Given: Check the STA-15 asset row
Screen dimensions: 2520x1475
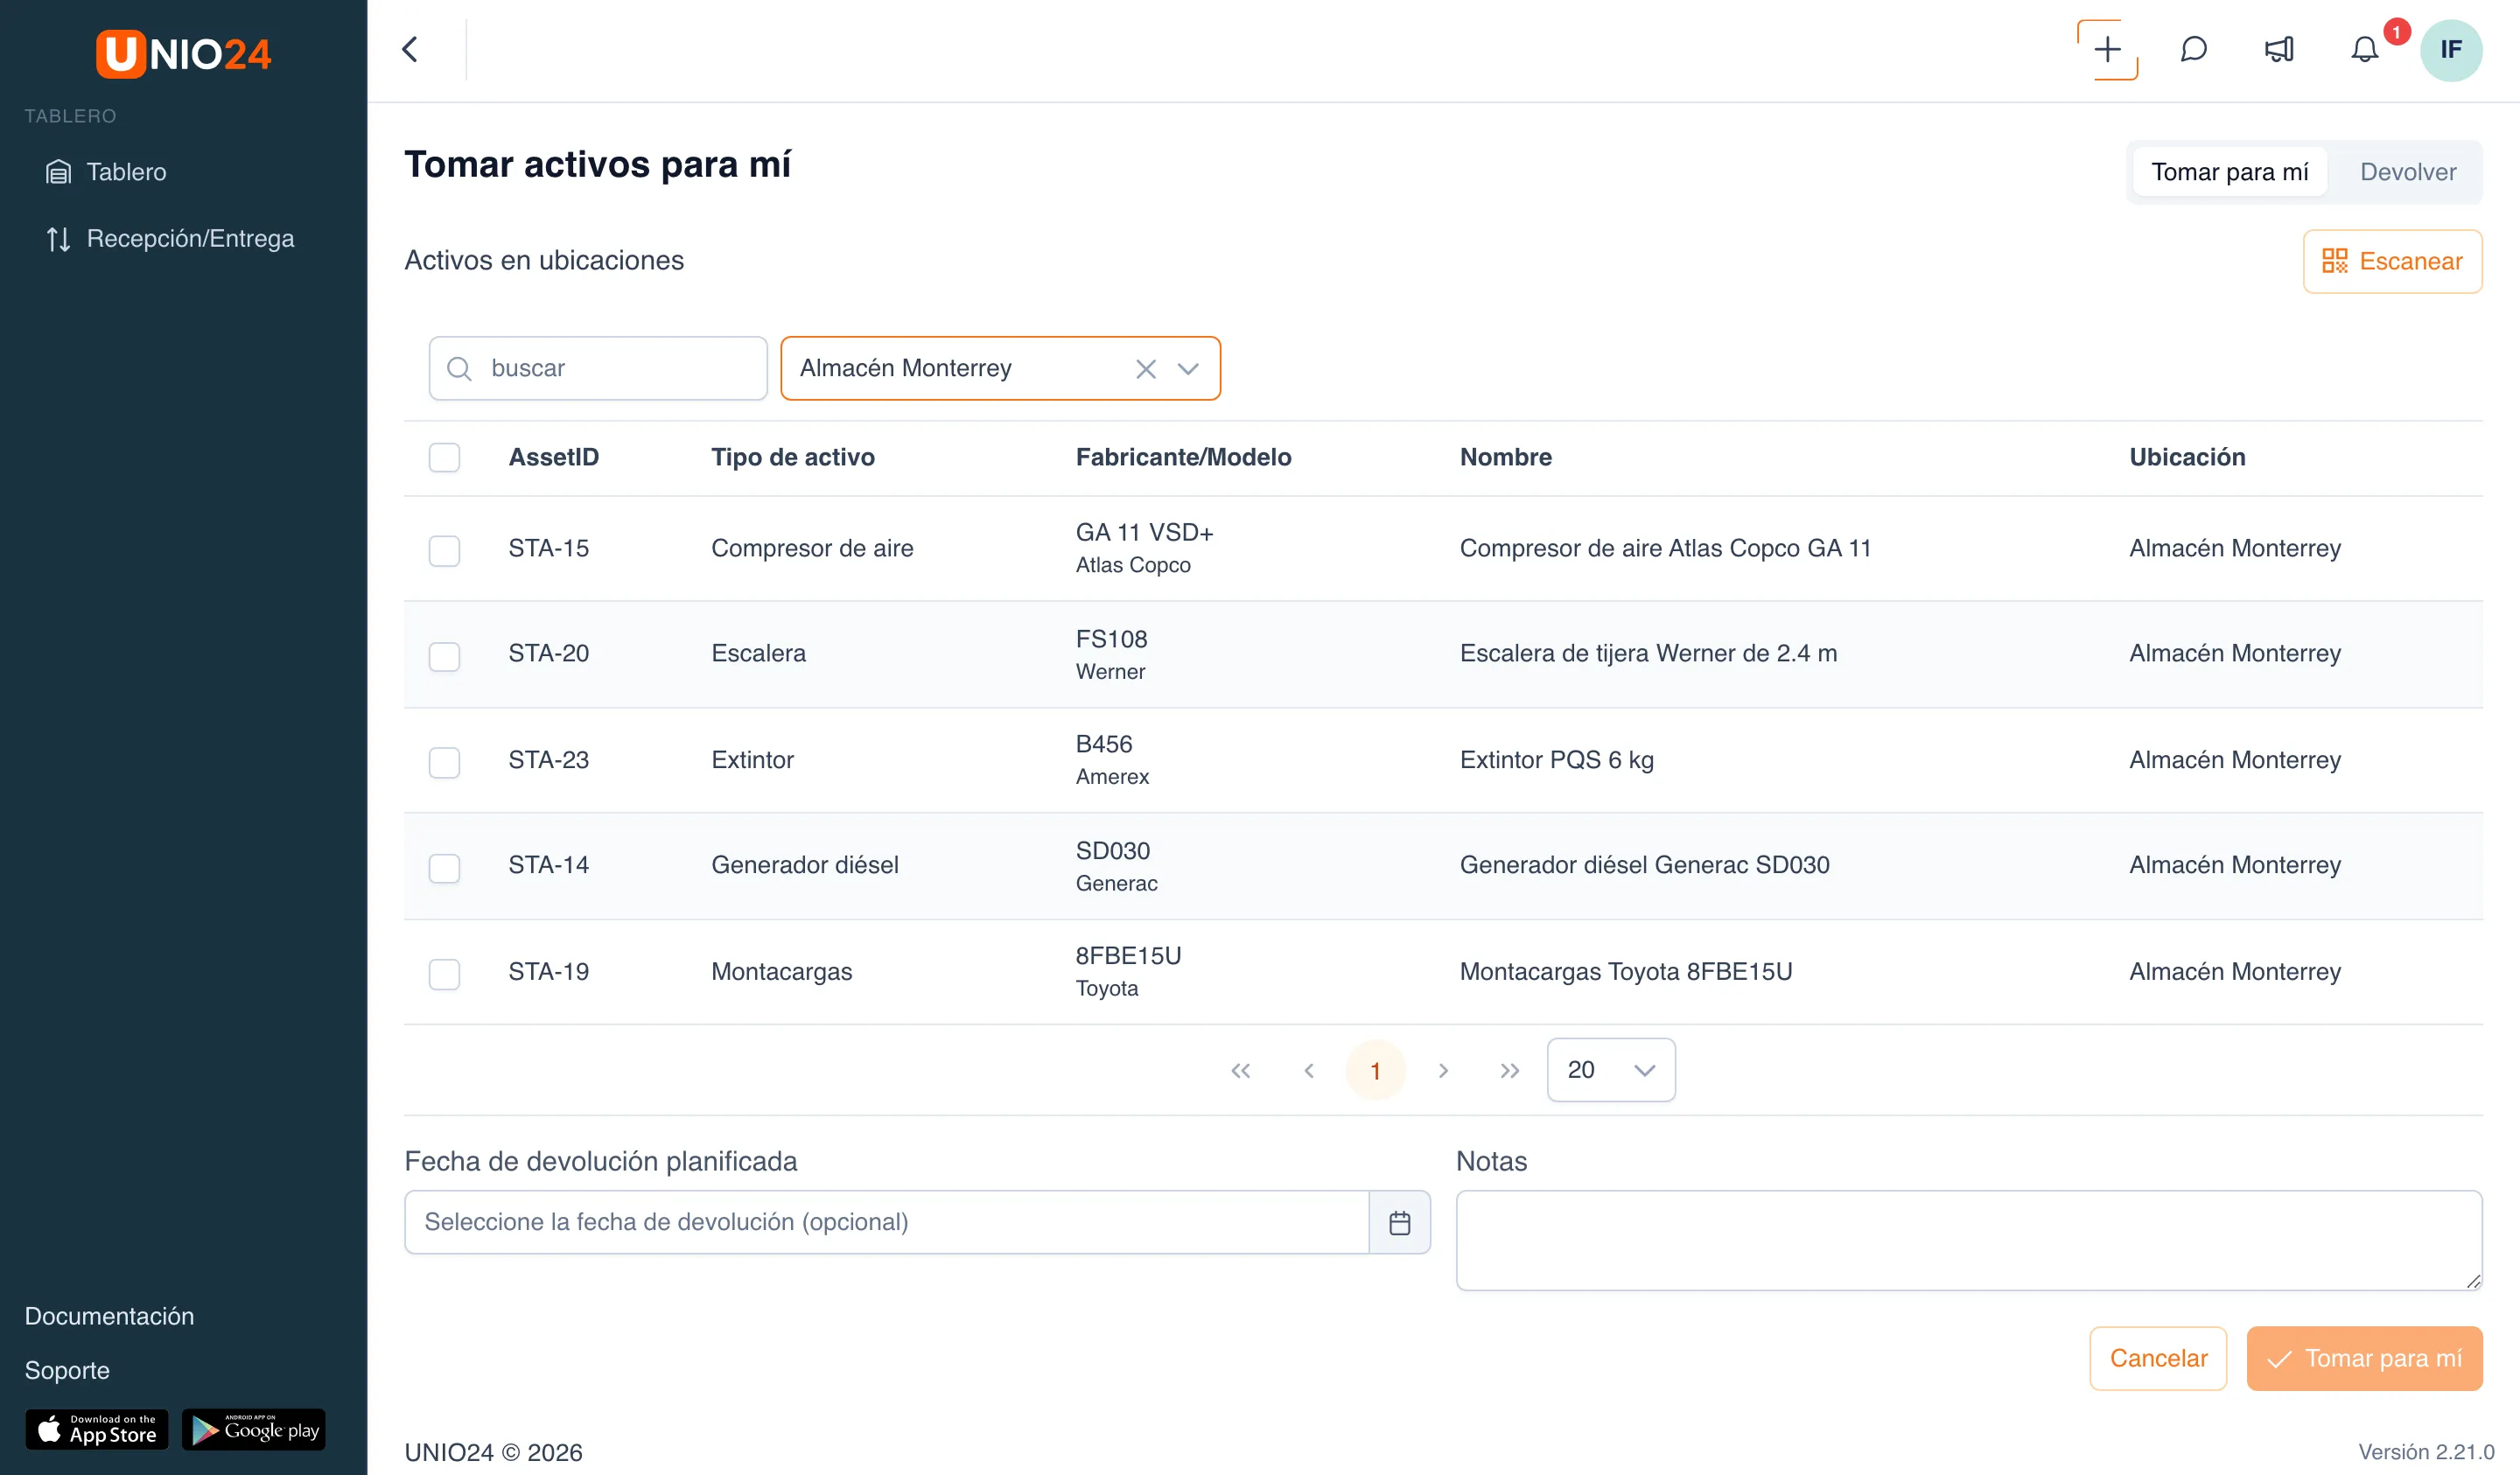Looking at the screenshot, I should click(x=444, y=550).
